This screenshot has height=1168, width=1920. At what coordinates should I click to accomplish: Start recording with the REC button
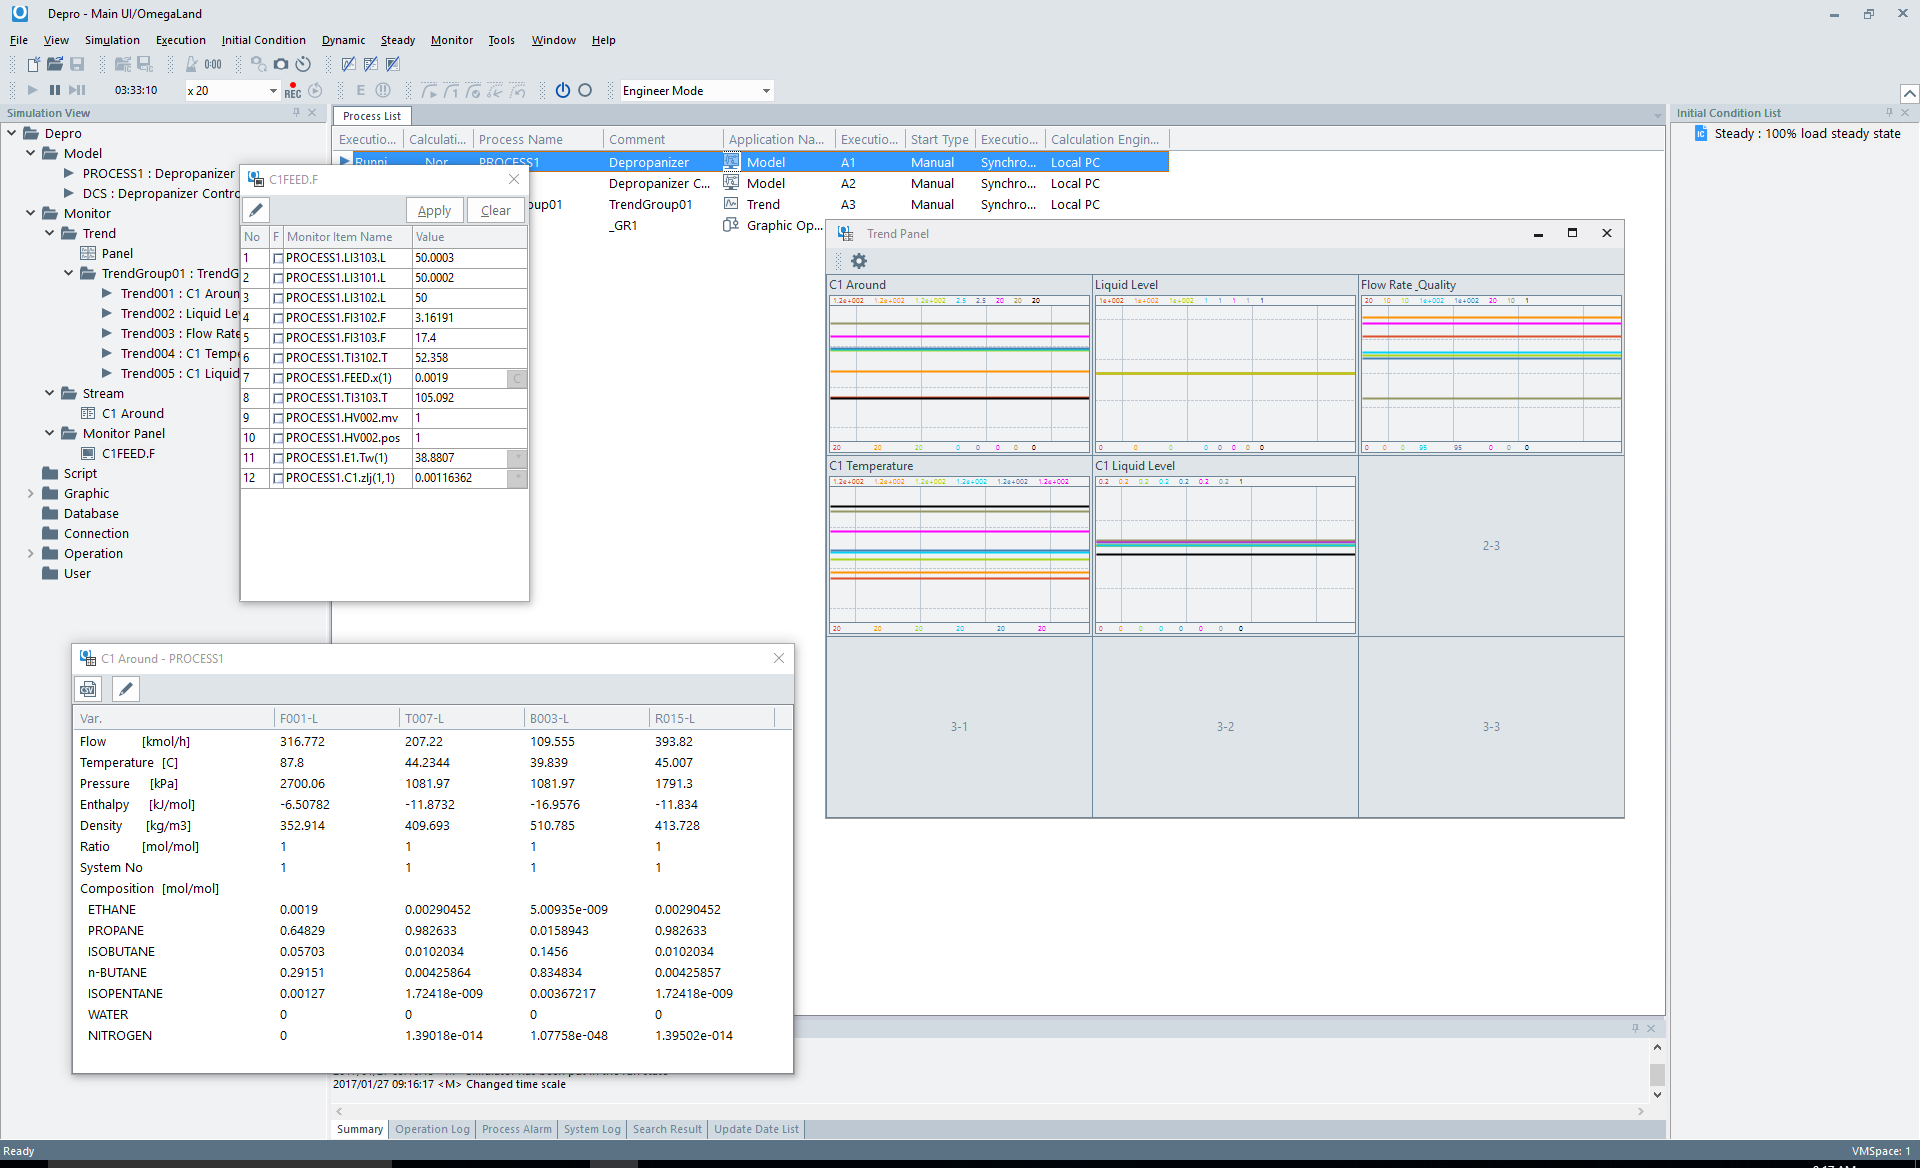292,91
